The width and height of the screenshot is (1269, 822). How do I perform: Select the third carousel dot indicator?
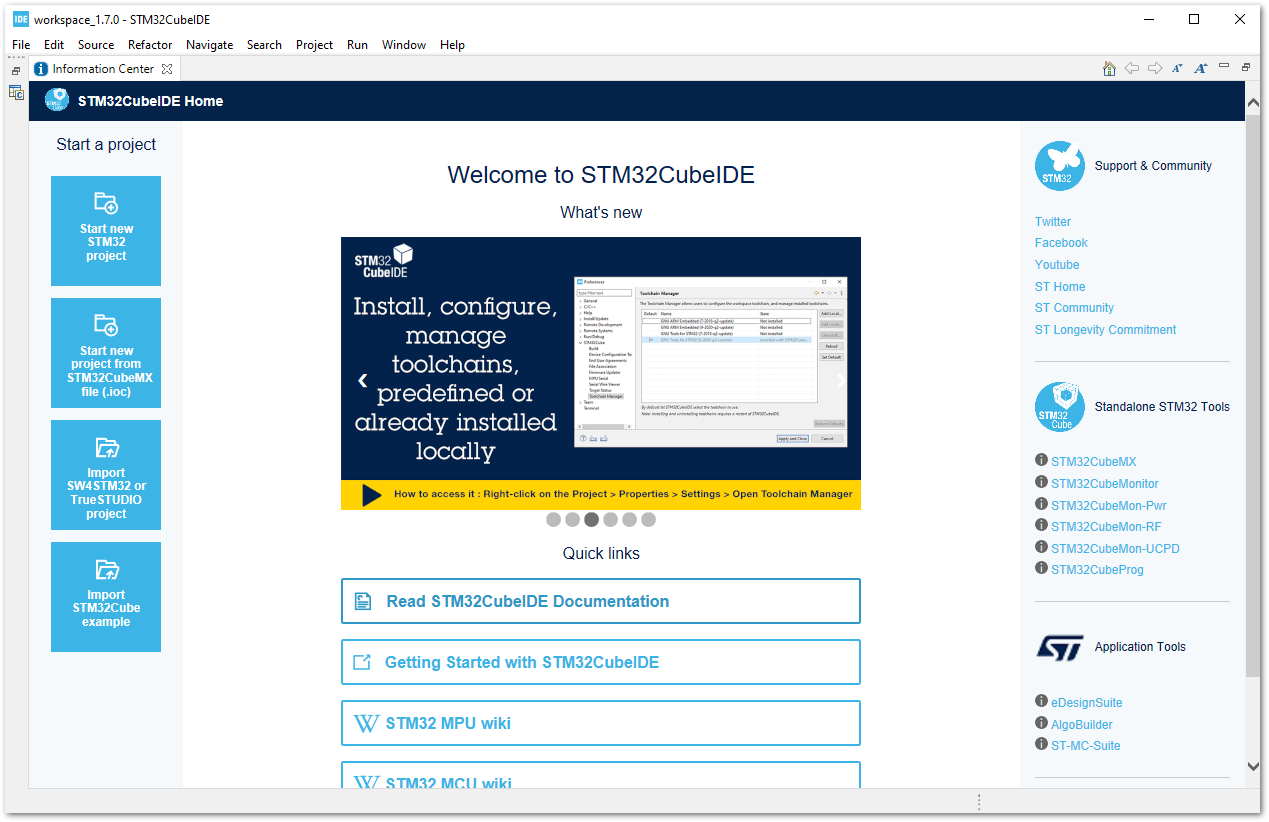tap(591, 520)
